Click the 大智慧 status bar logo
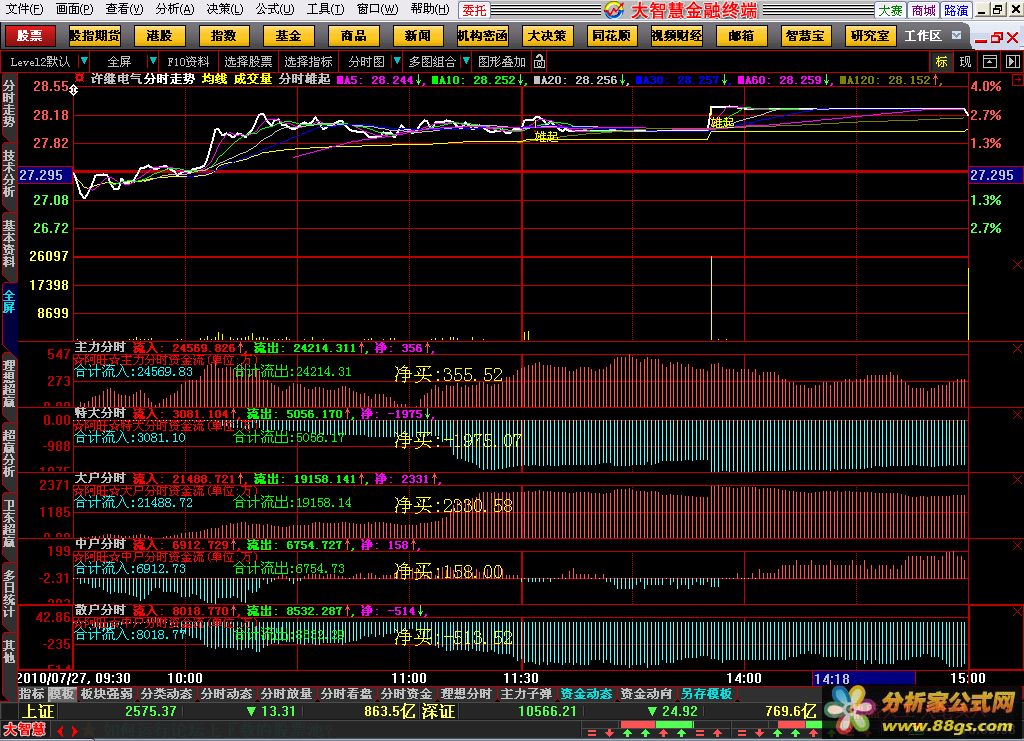 pyautogui.click(x=25, y=730)
